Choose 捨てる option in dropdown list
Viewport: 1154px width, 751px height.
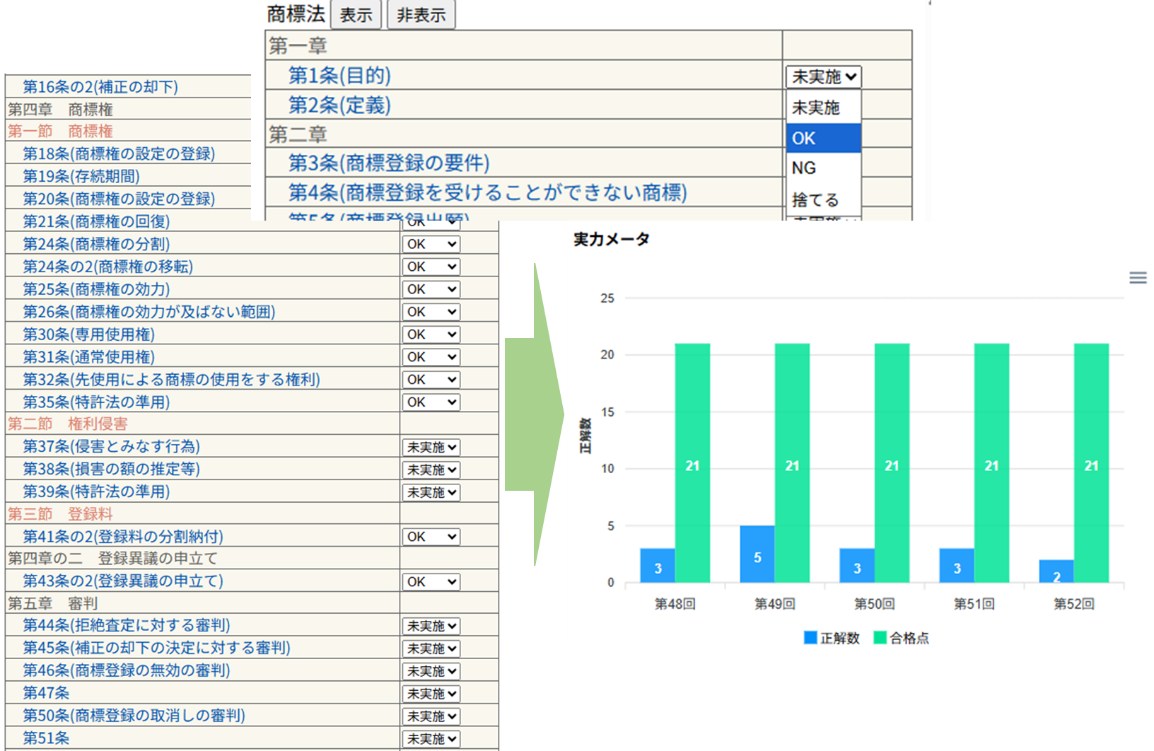click(823, 199)
